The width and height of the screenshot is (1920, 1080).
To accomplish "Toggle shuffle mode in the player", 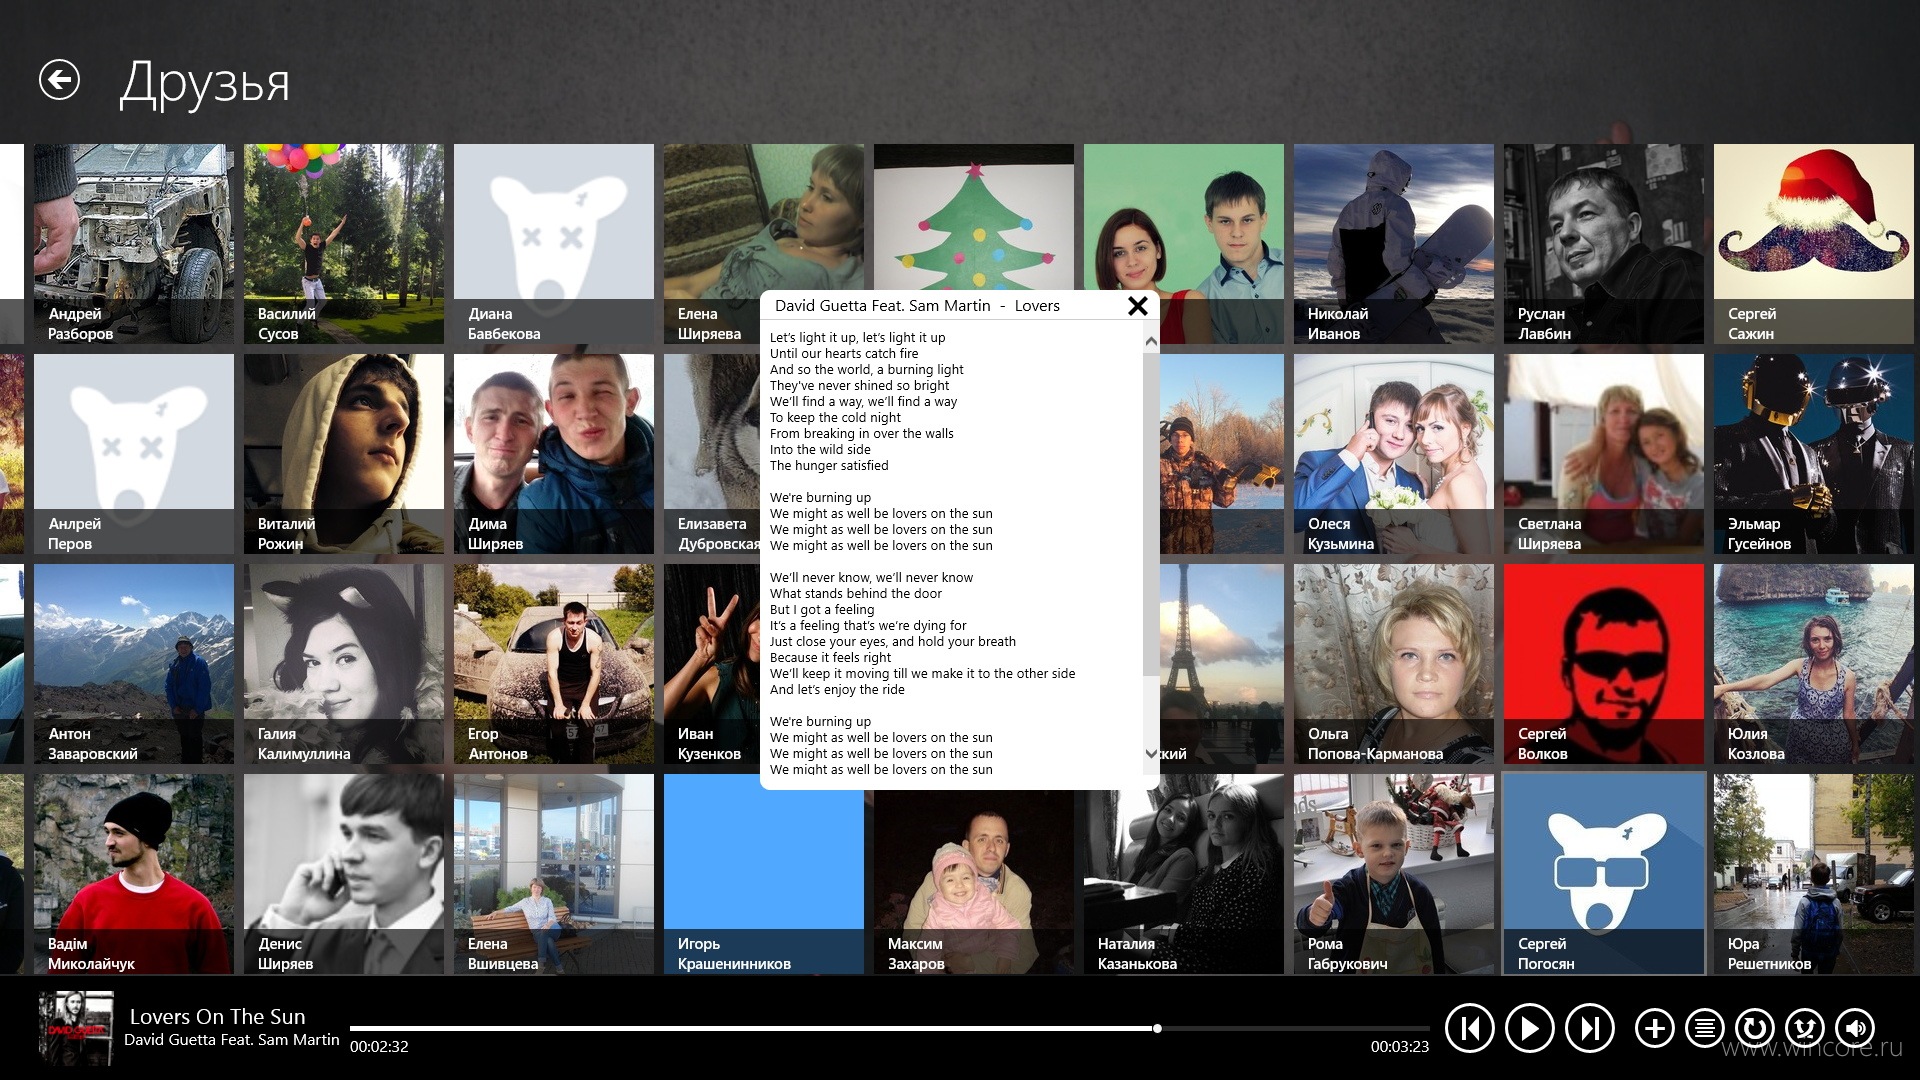I will pos(1805,1028).
